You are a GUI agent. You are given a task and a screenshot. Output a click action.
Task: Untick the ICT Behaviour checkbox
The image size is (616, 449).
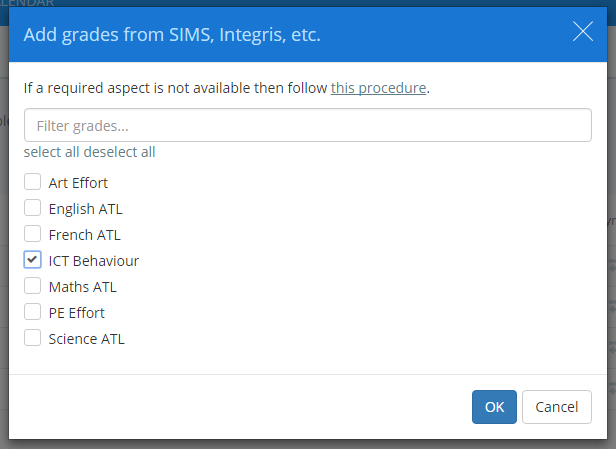click(32, 260)
